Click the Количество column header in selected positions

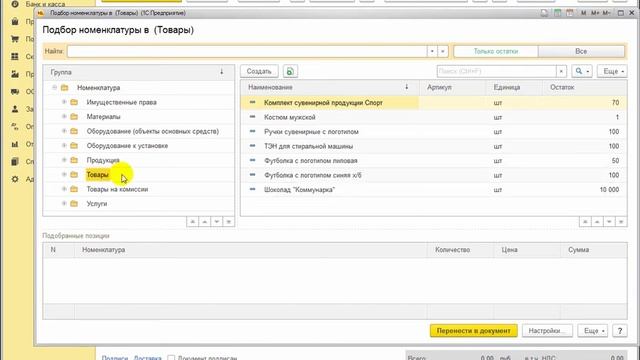(460, 250)
